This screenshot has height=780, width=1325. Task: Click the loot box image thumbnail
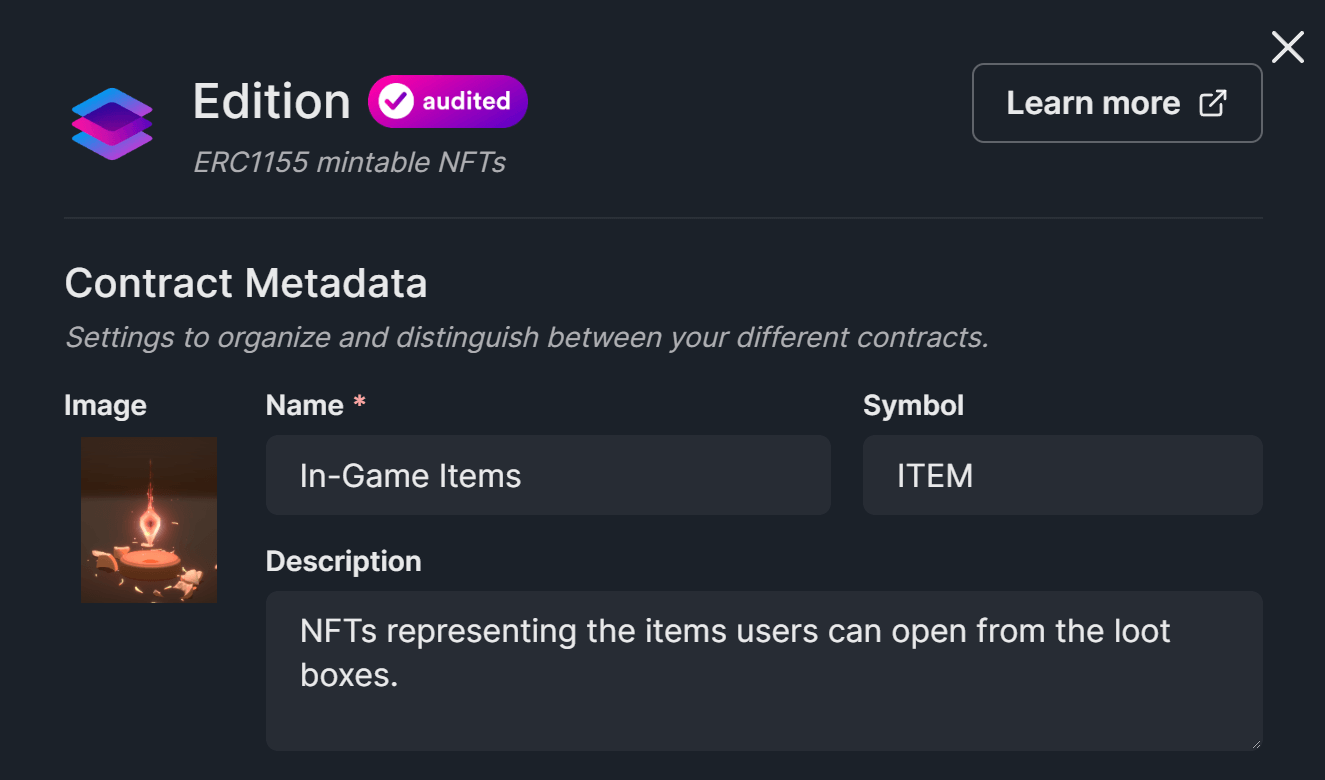pyautogui.click(x=149, y=519)
